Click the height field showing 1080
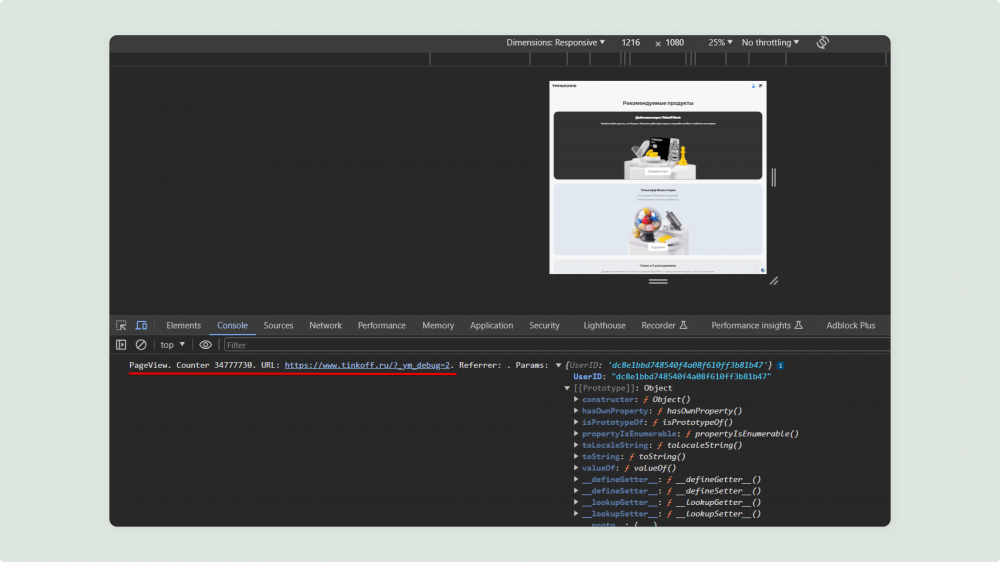Image resolution: width=1000 pixels, height=562 pixels. (675, 42)
